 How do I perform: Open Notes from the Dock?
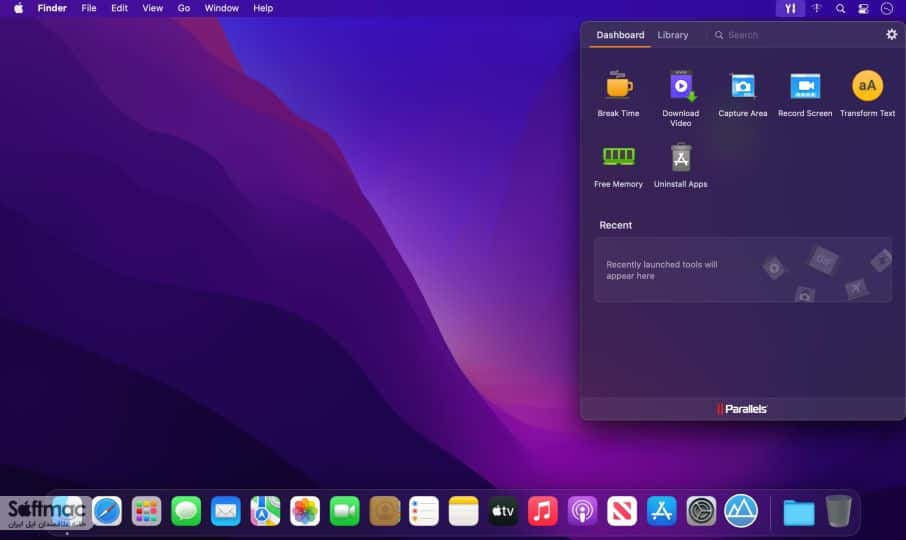pos(463,511)
